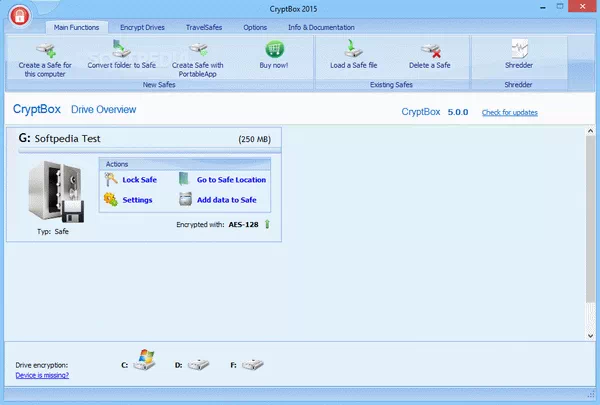The width and height of the screenshot is (600, 405).
Task: Select the C: drive encryption icon
Action: pos(146,365)
